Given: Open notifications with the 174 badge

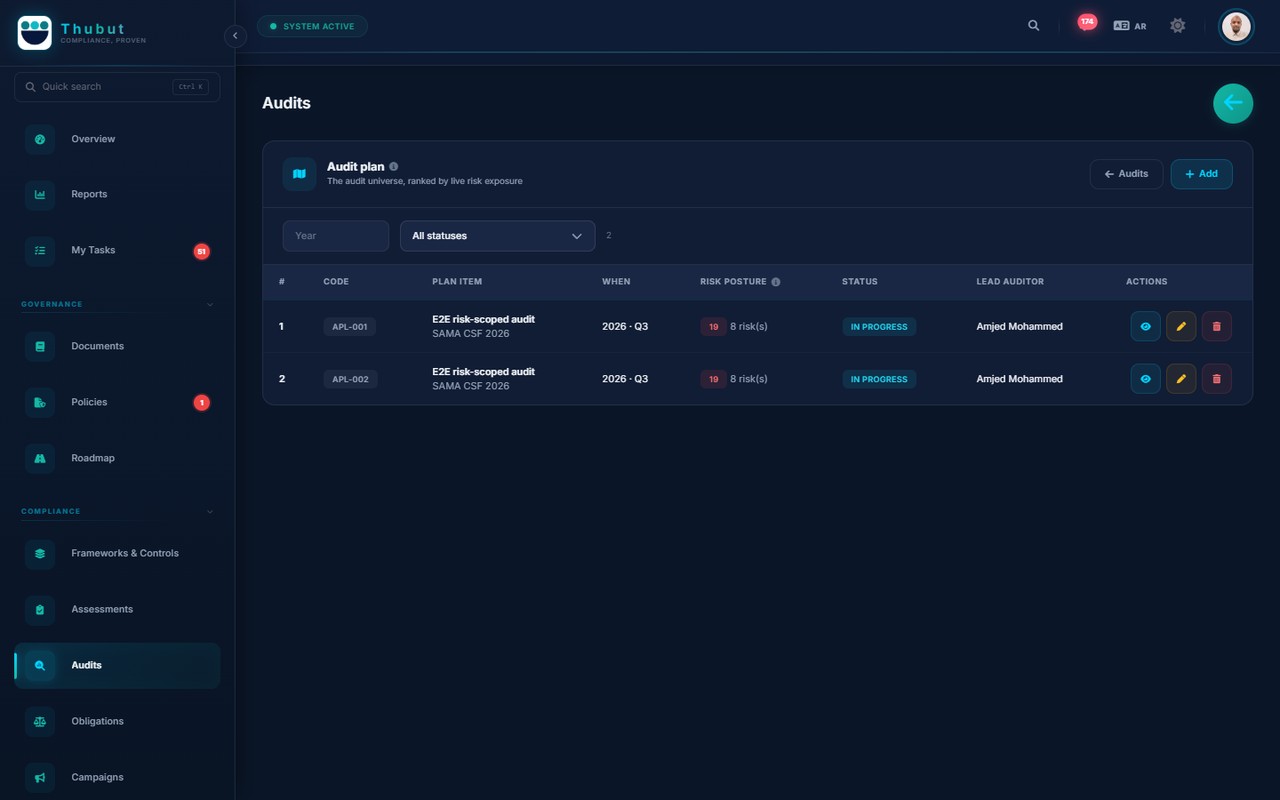Looking at the screenshot, I should click(1087, 22).
